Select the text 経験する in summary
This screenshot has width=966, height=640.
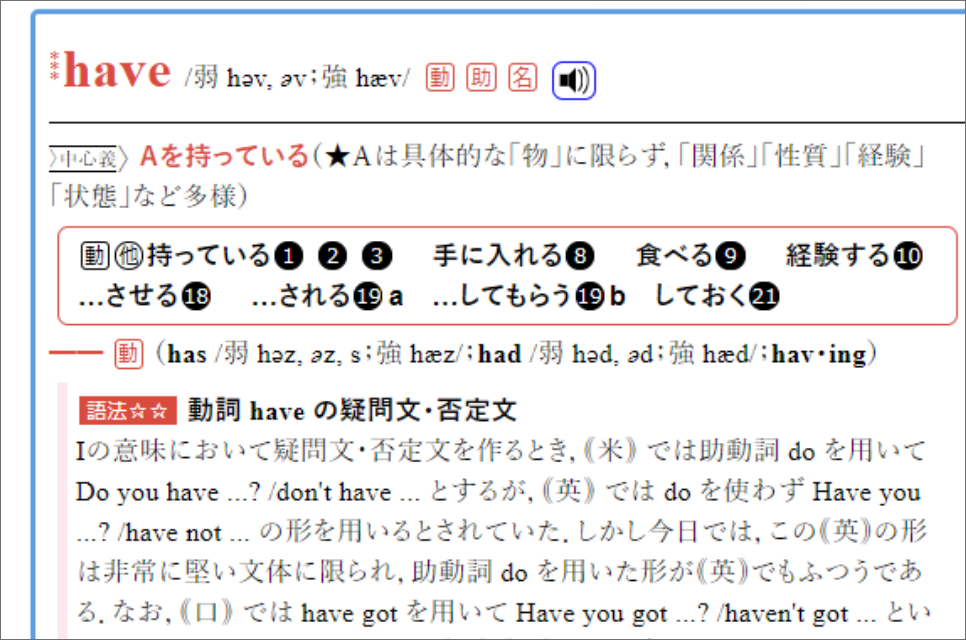[x=838, y=256]
